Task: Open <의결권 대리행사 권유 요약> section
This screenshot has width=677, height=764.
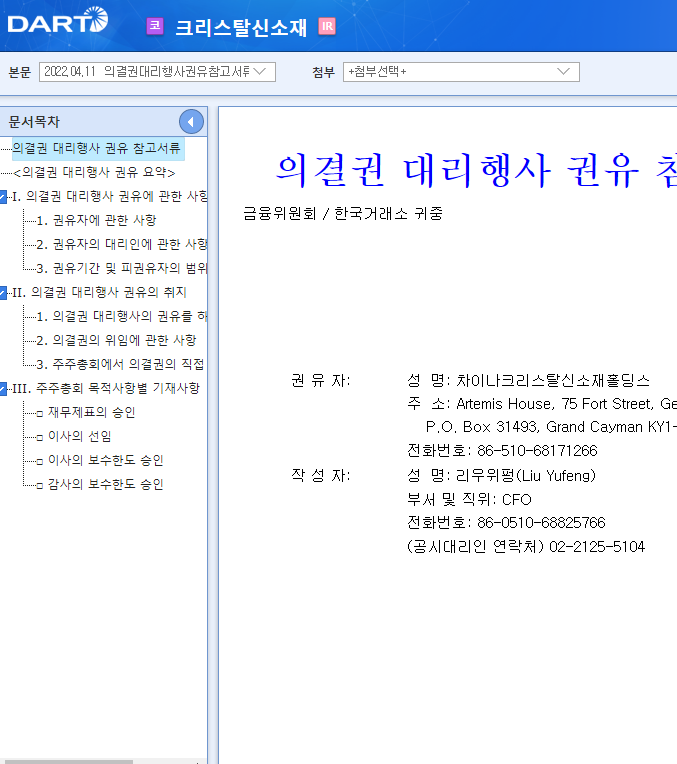Action: (94, 172)
